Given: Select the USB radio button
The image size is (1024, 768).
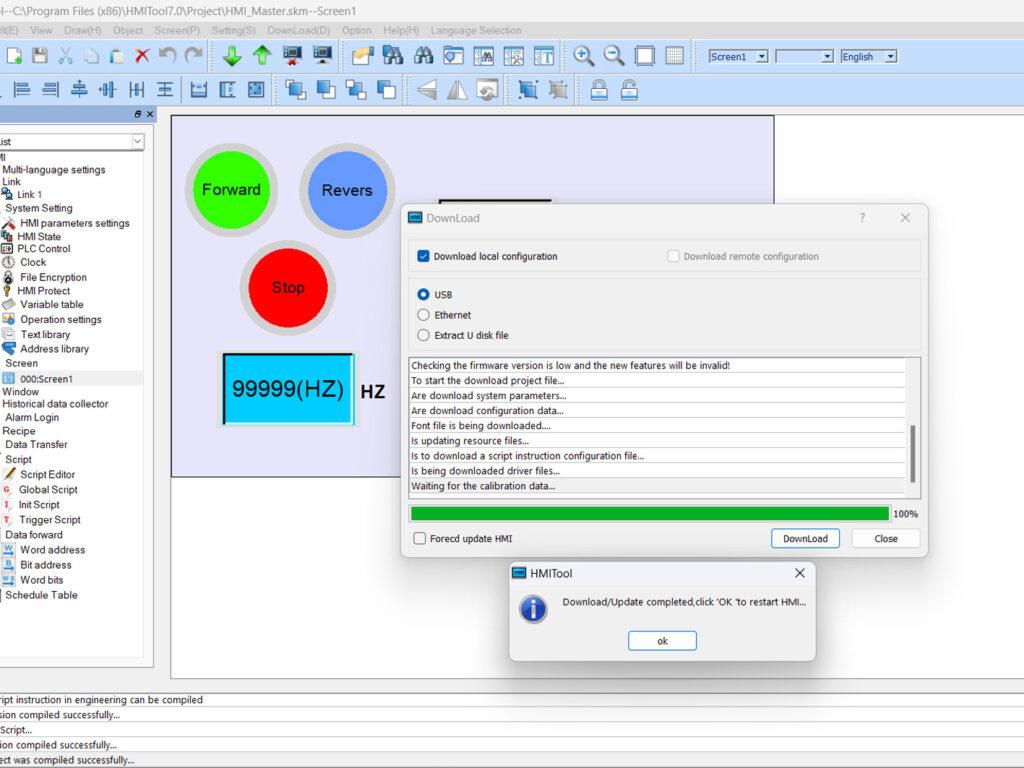Looking at the screenshot, I should point(423,295).
